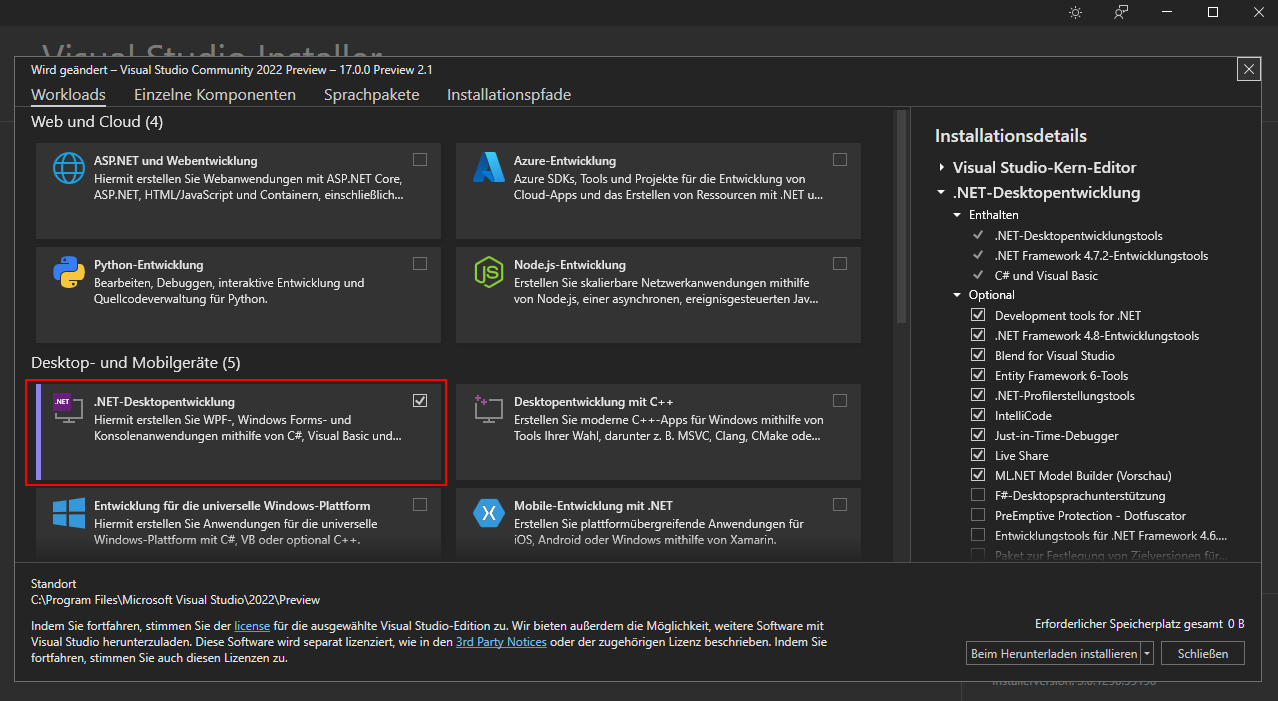
Task: Open the 3rd Party Notices link
Action: click(x=501, y=642)
